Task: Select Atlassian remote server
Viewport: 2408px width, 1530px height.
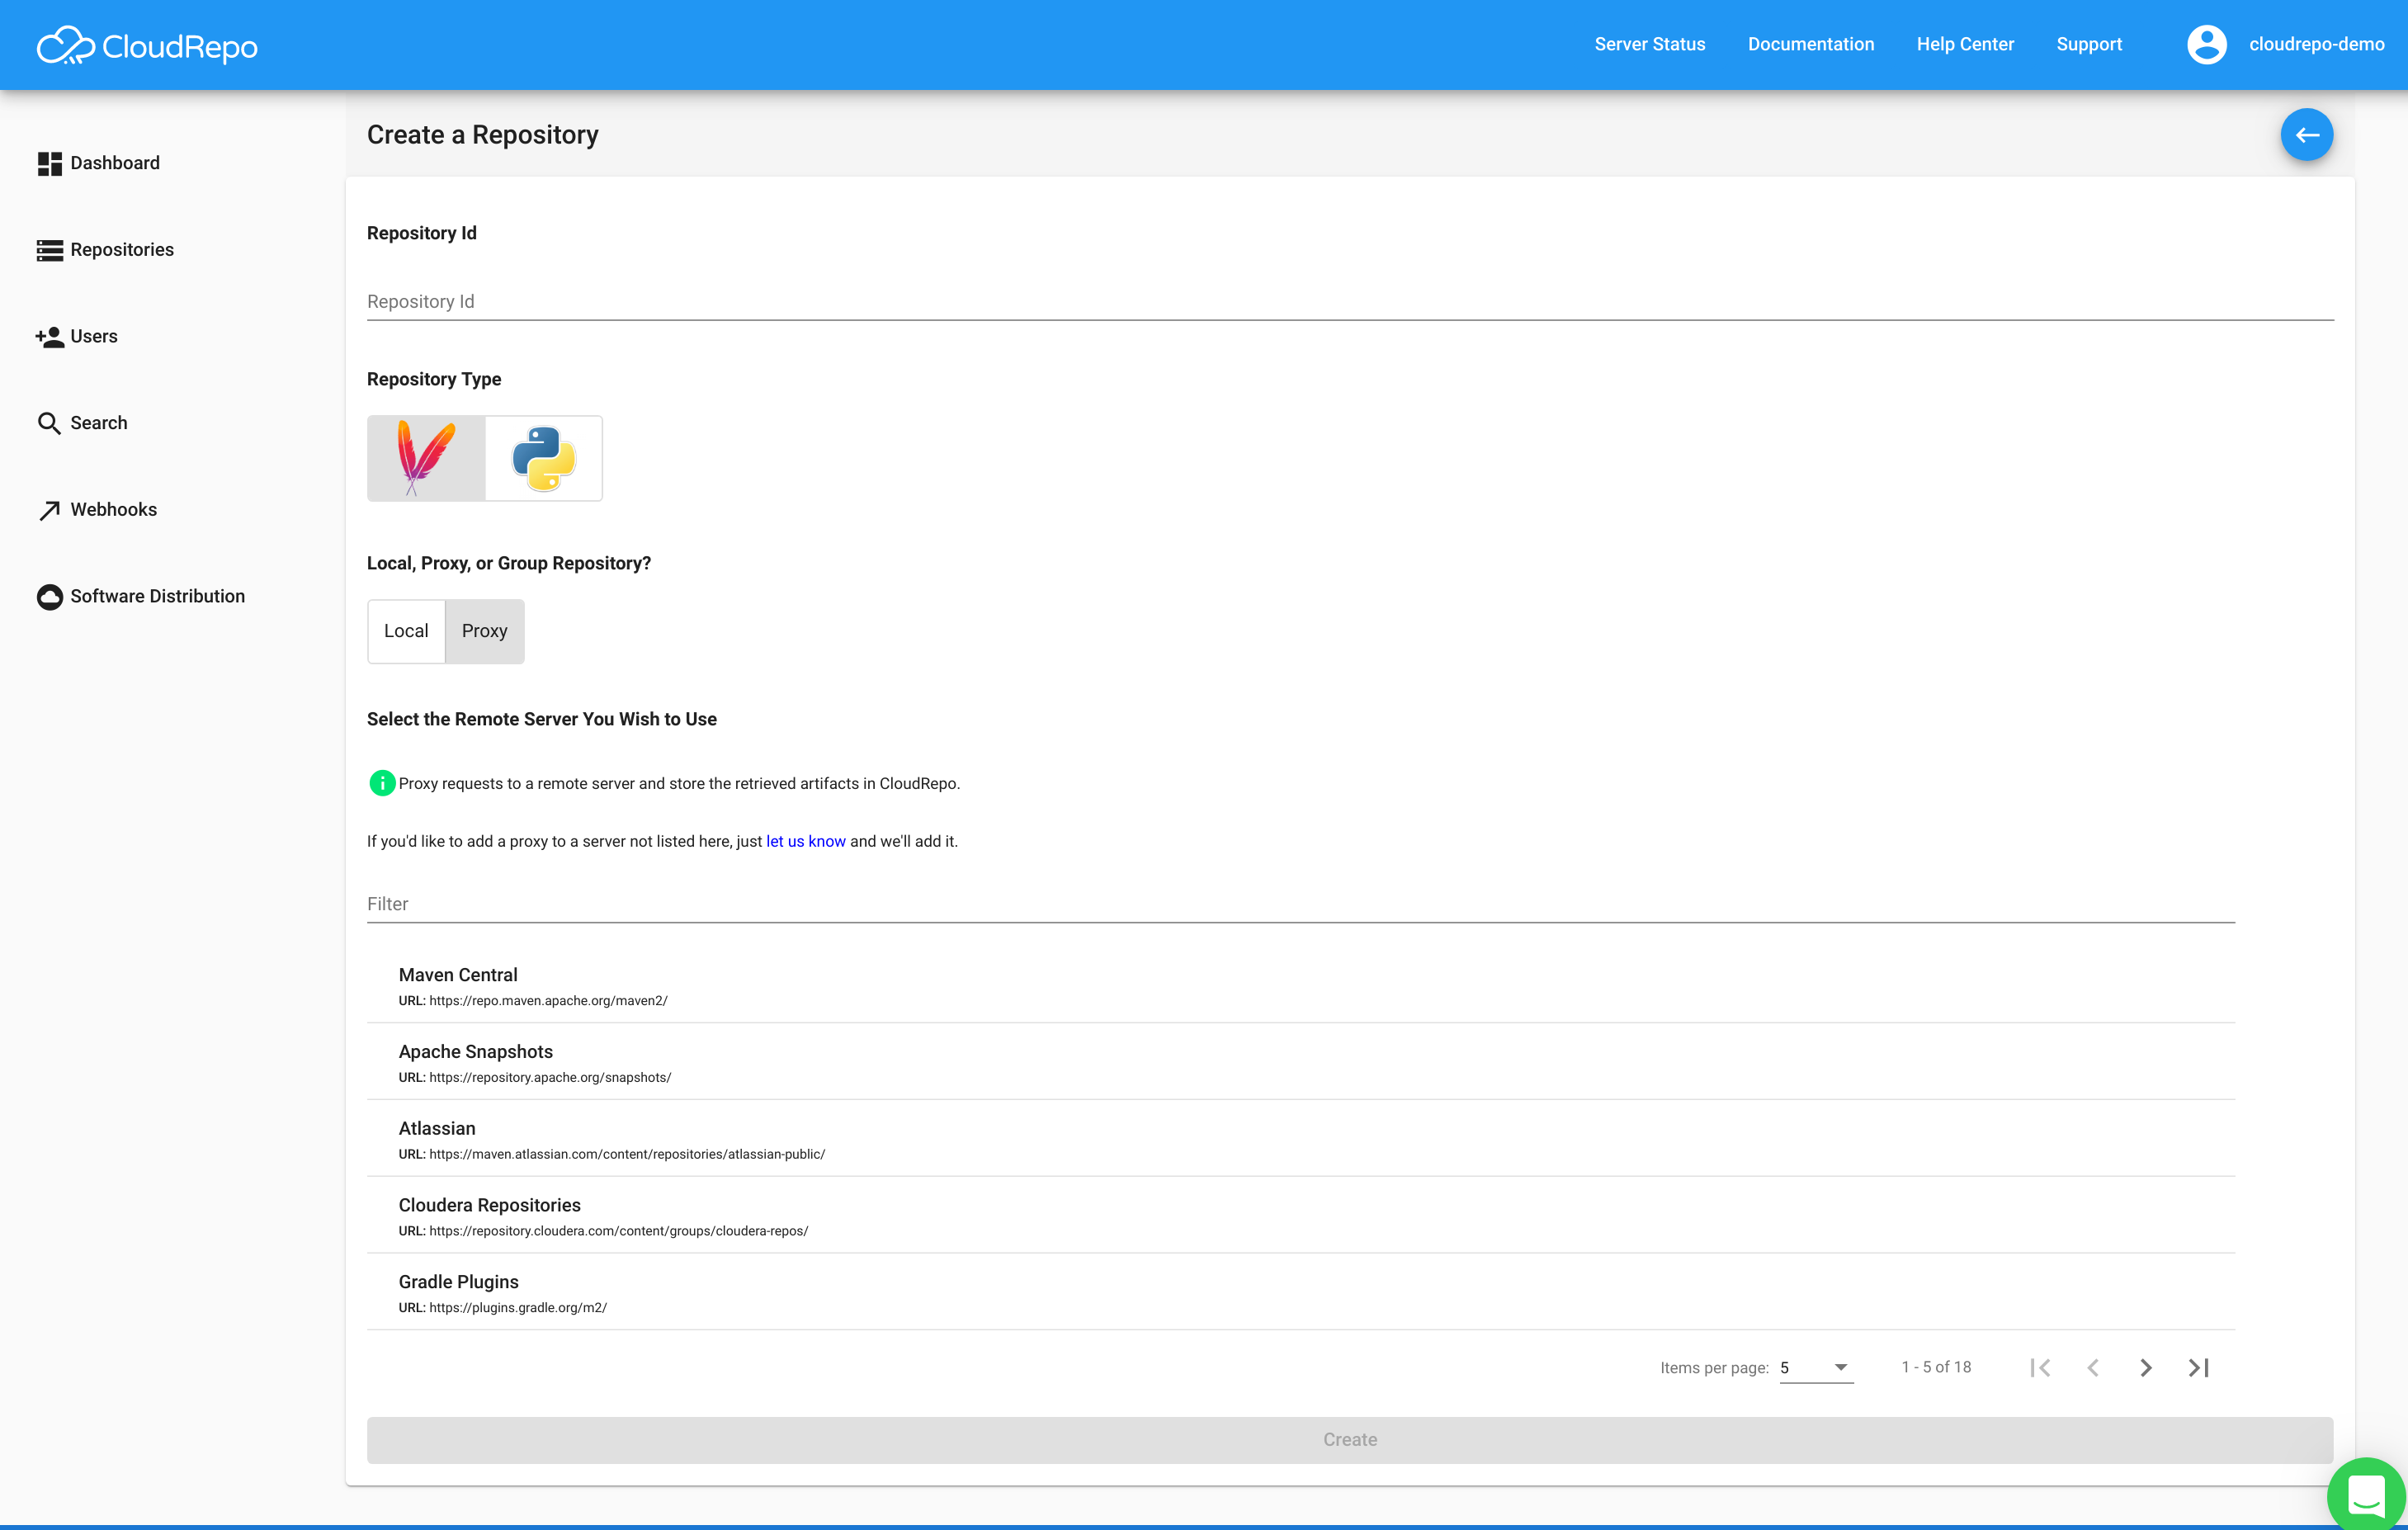Action: click(1301, 1139)
